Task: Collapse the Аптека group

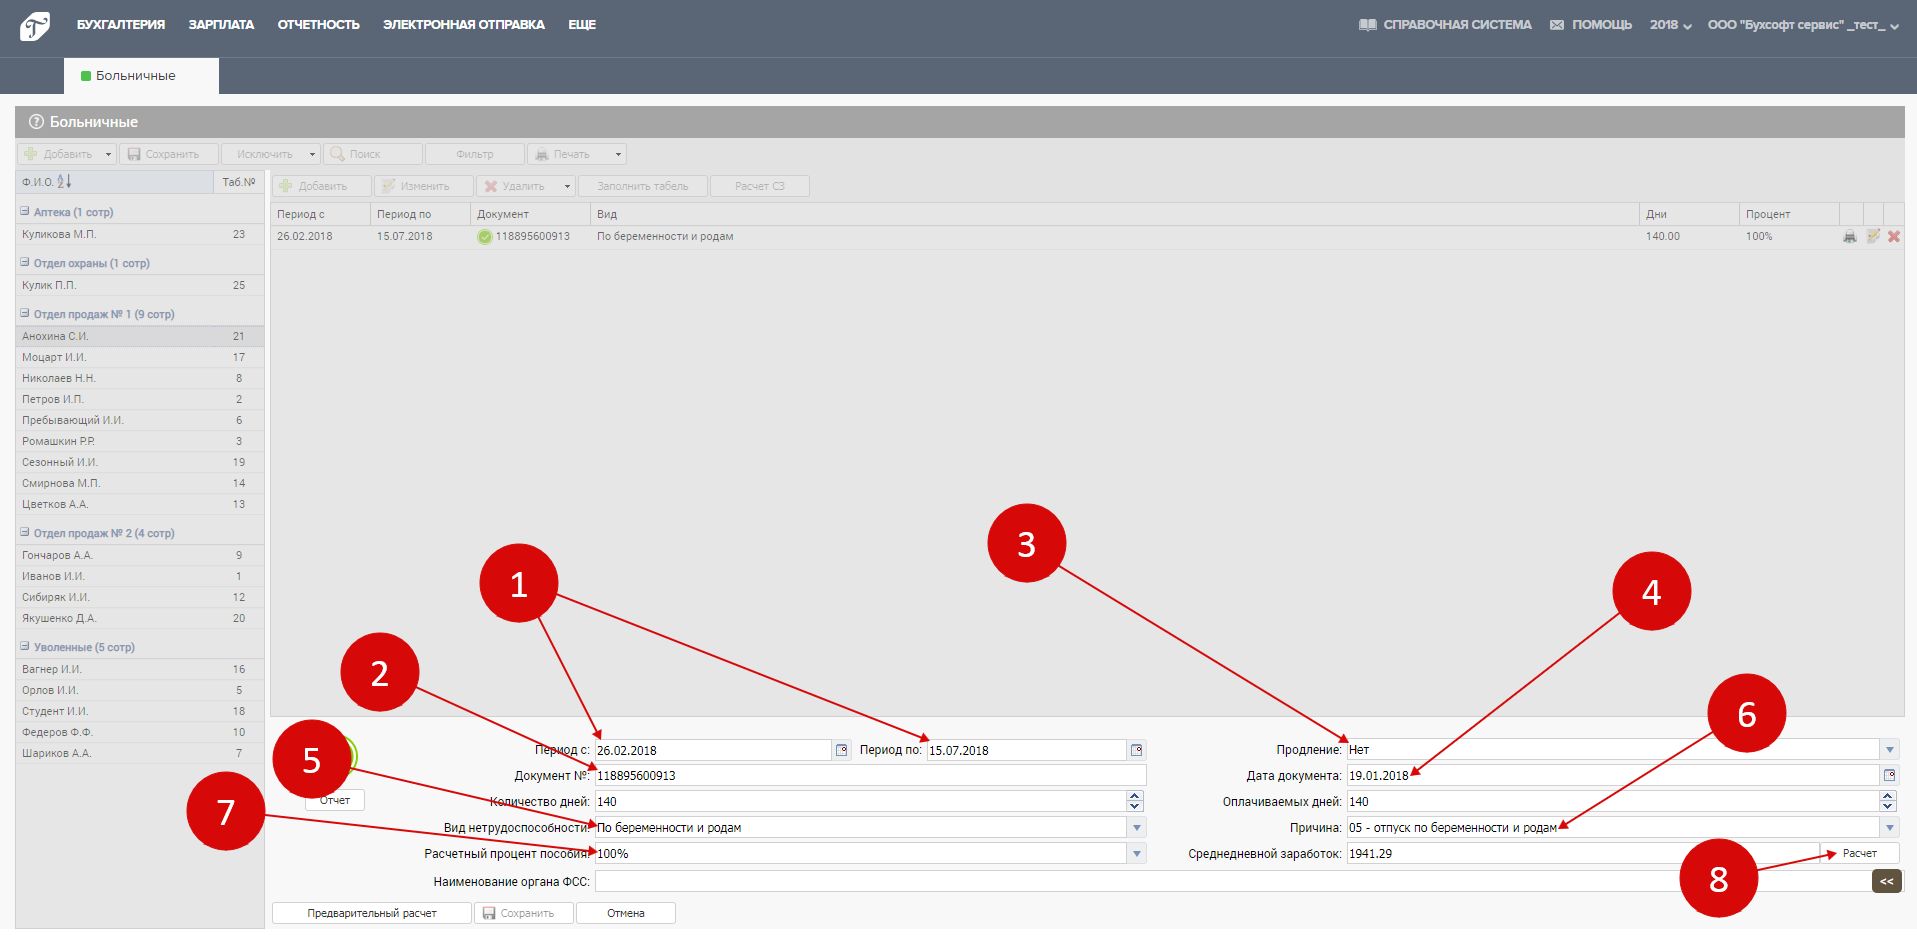Action: click(x=25, y=211)
